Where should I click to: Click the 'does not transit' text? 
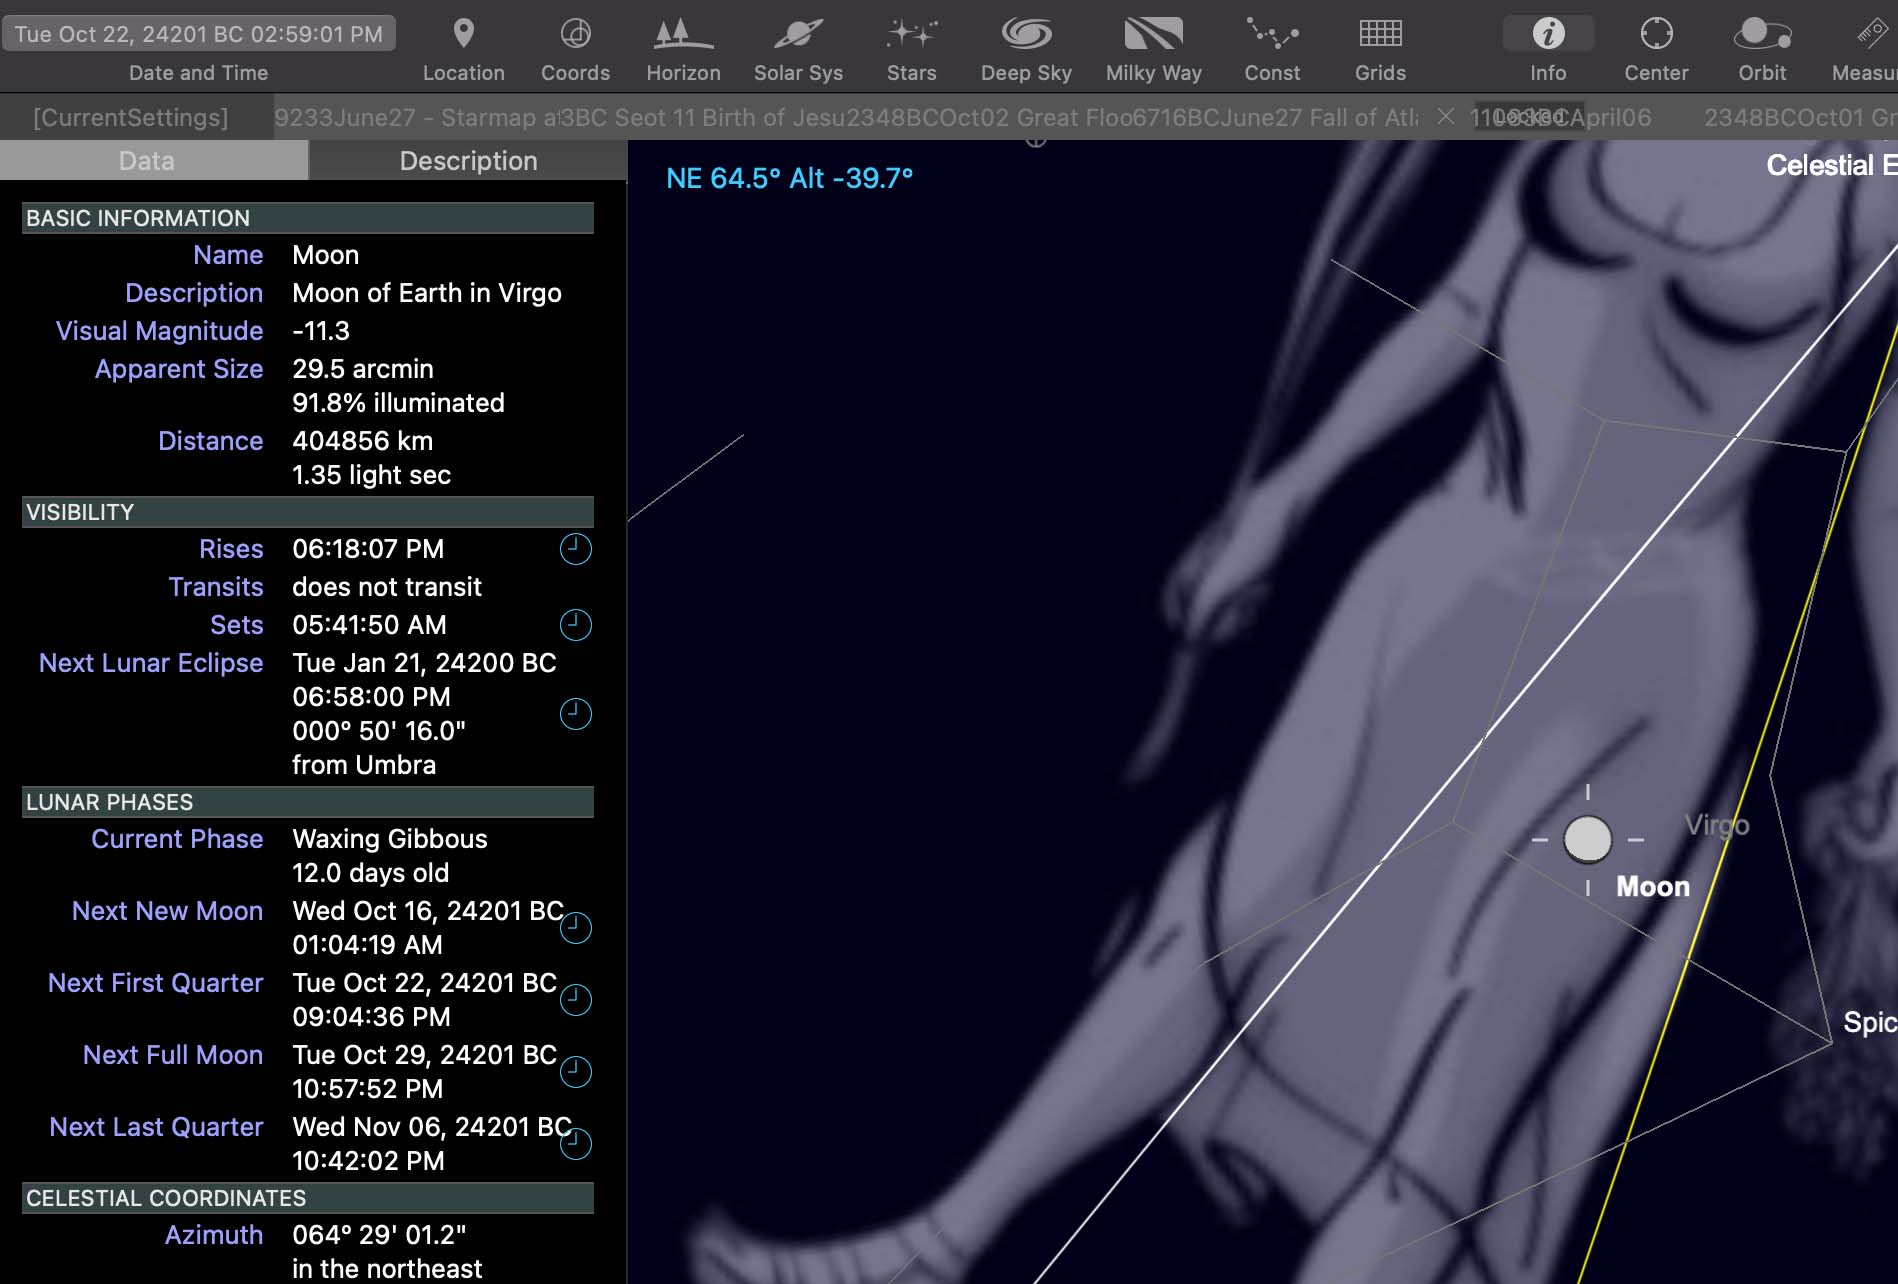(387, 587)
